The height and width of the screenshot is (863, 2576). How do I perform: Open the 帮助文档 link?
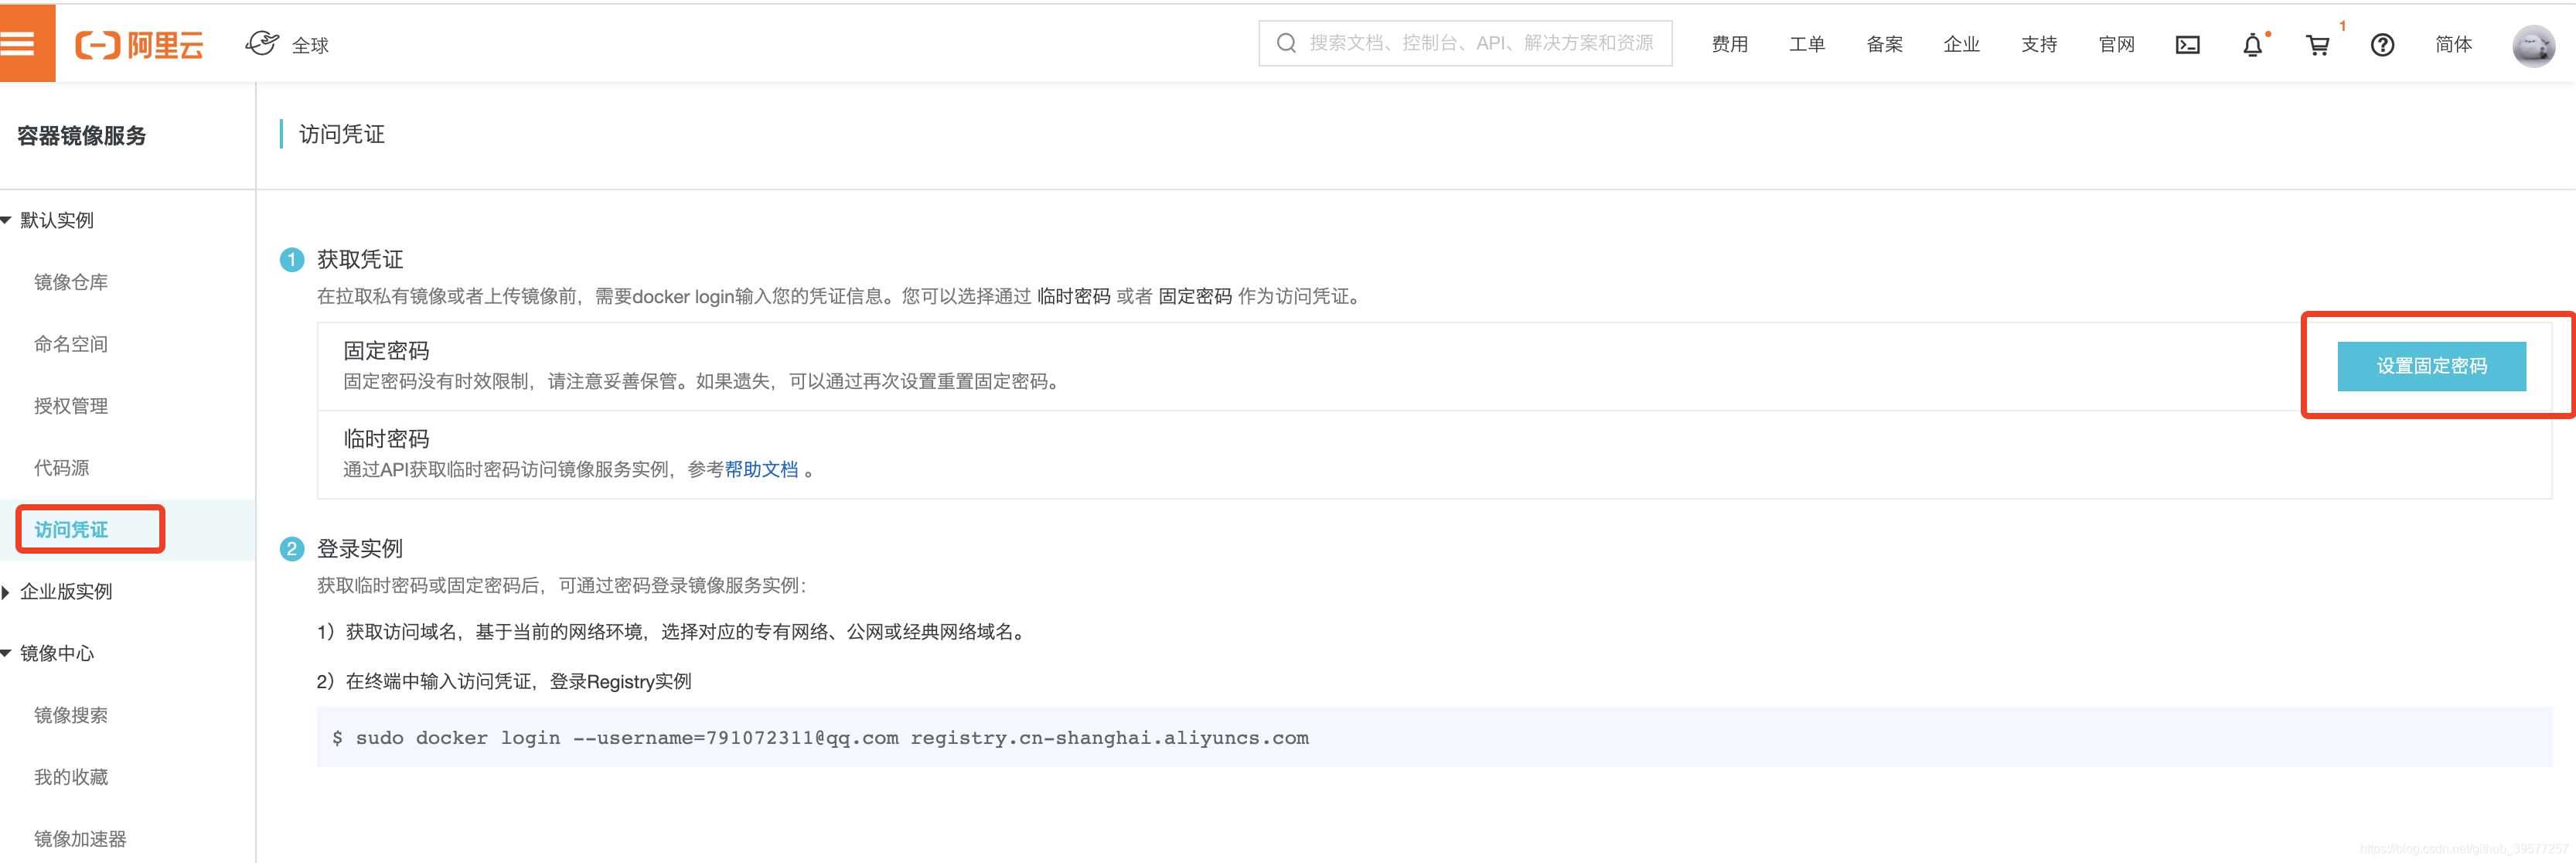point(761,470)
